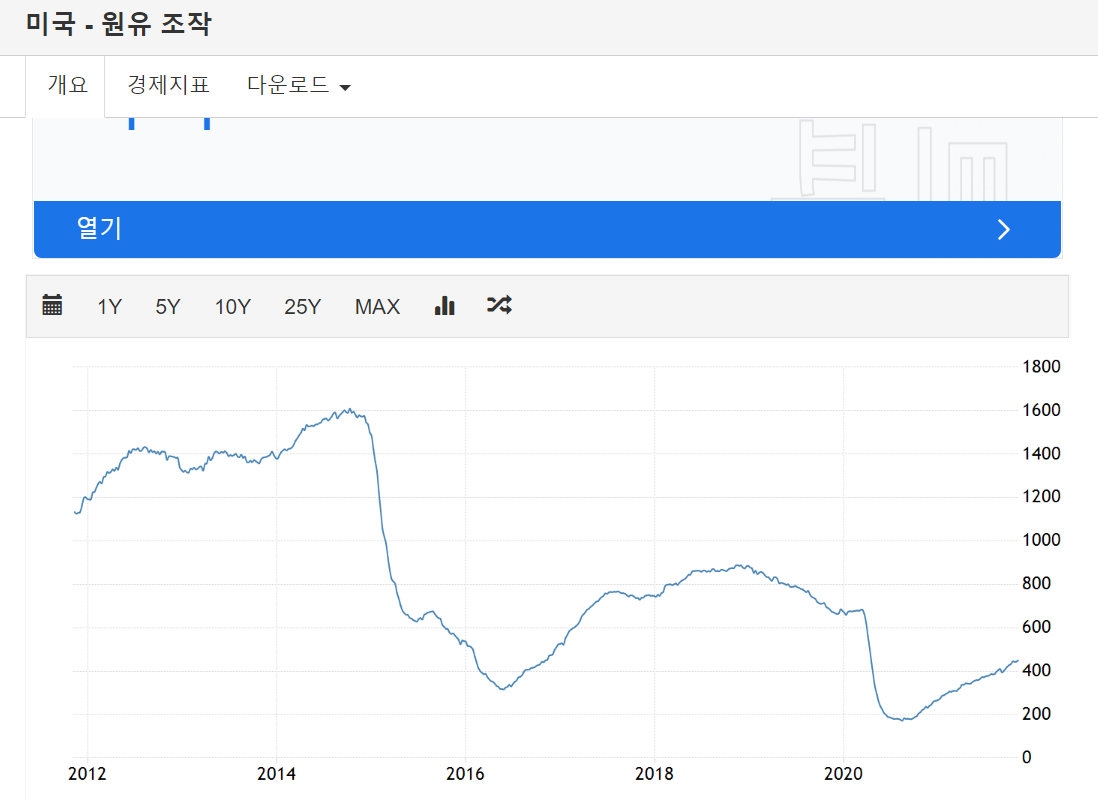The height and width of the screenshot is (801, 1098).
Task: Set chart range to 10Y
Action: [232, 307]
